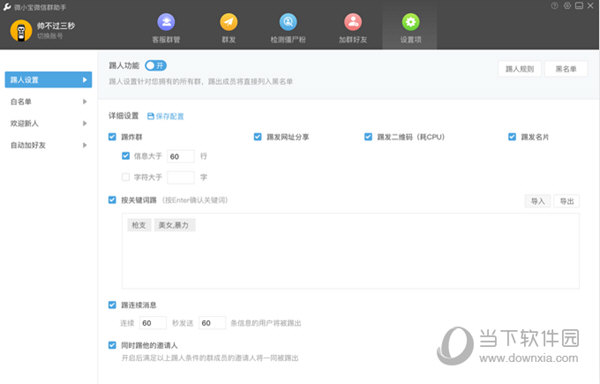
Task: Uncheck the 信息大于 checkbox
Action: [x=126, y=156]
